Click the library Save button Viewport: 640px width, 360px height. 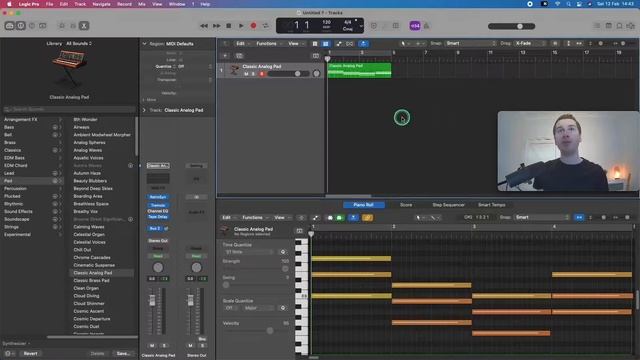pyautogui.click(x=123, y=353)
